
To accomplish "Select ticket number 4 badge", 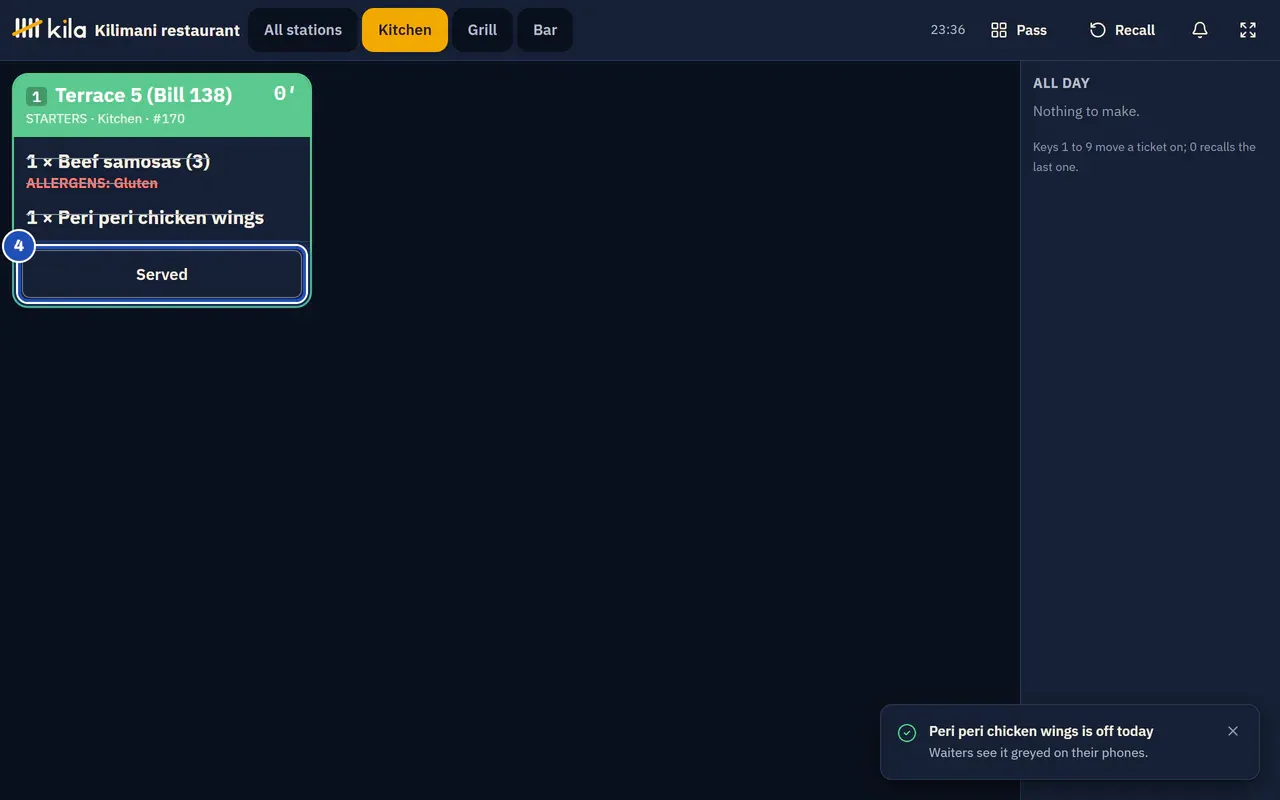I will click(19, 245).
